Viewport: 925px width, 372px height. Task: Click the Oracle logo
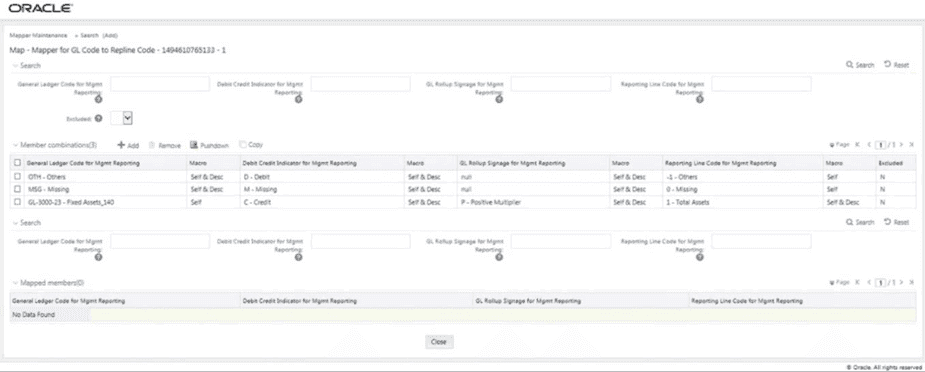point(41,8)
